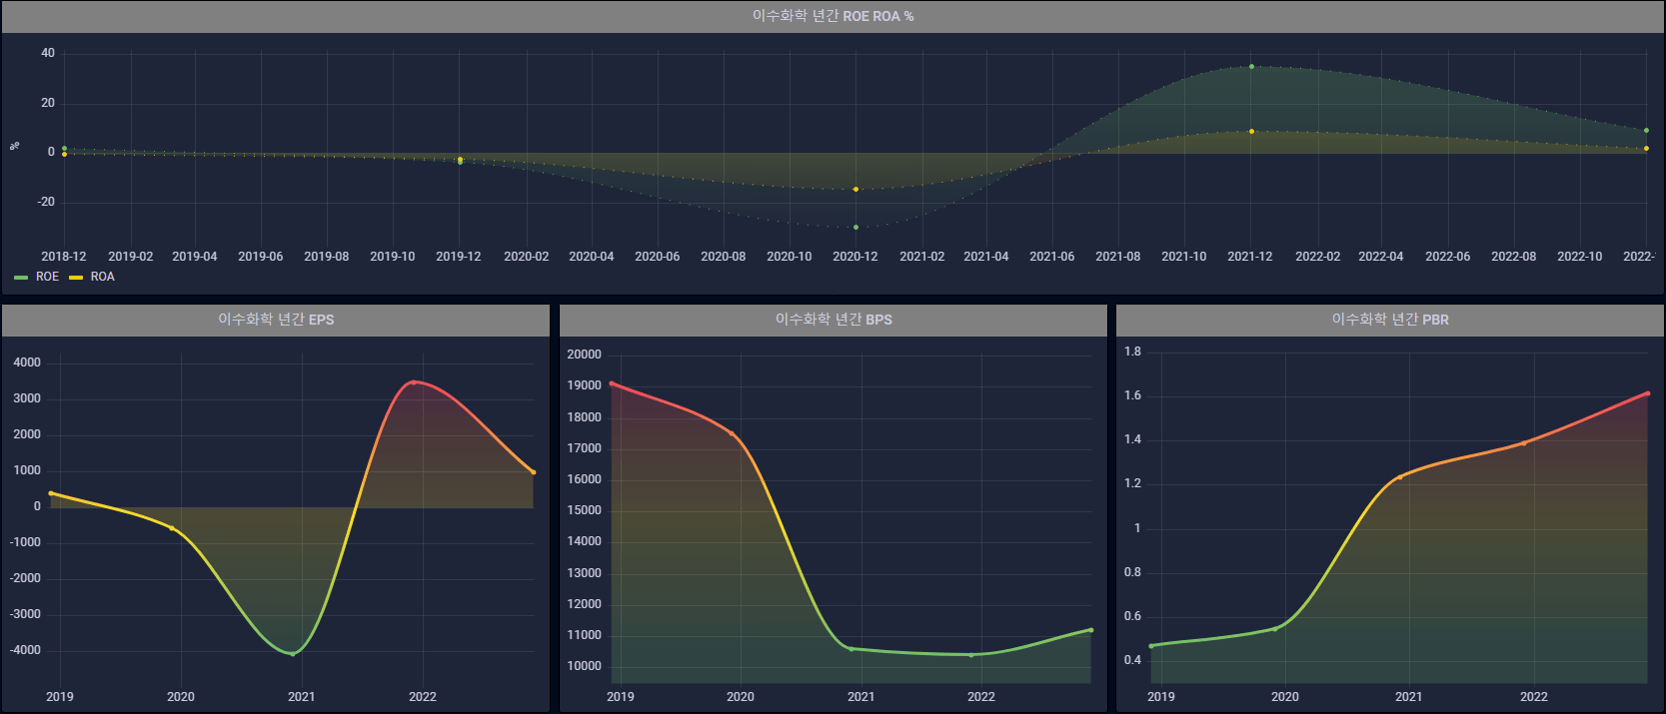
Task: Open the 이수화학 년간 EPS panel title menu
Action: [276, 319]
